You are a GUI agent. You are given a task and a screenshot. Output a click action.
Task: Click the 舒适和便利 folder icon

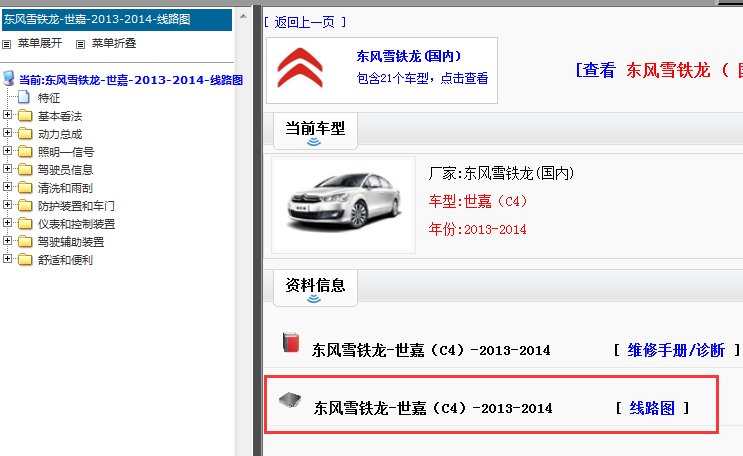tap(25, 260)
